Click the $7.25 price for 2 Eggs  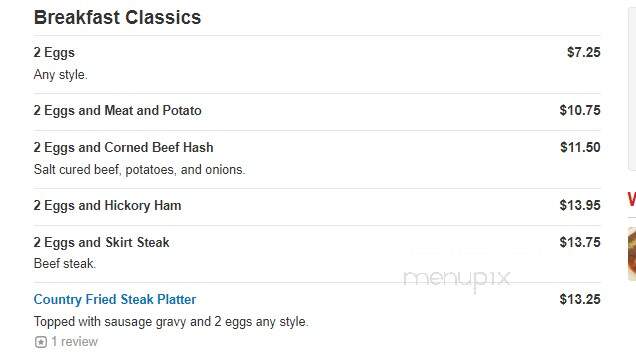coord(583,52)
